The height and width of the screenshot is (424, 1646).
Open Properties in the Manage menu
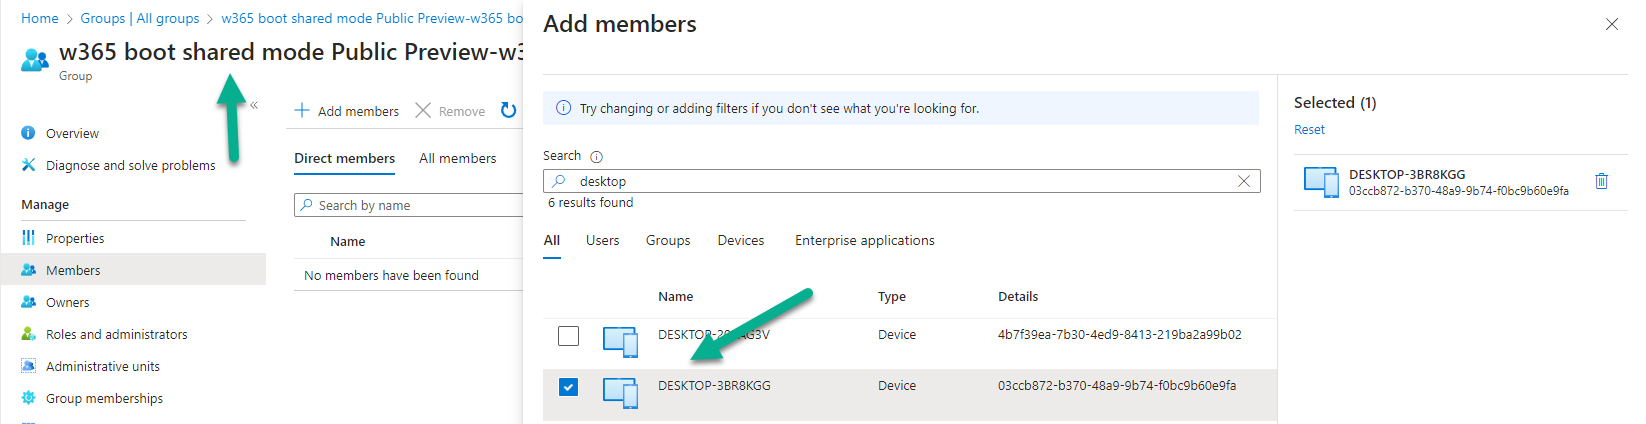tap(75, 238)
